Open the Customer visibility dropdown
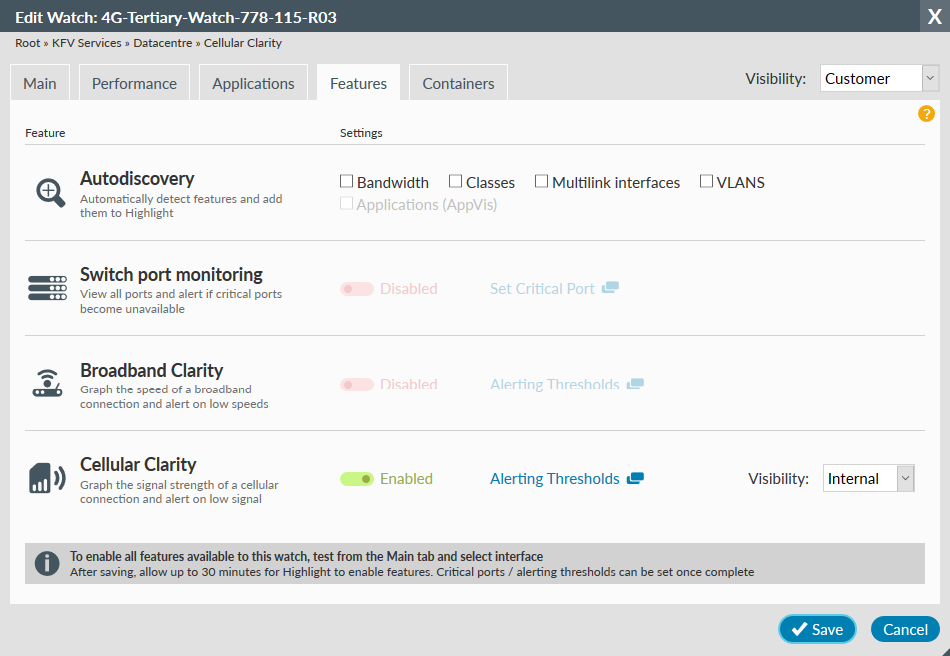Viewport: 950px width, 656px height. click(x=878, y=78)
